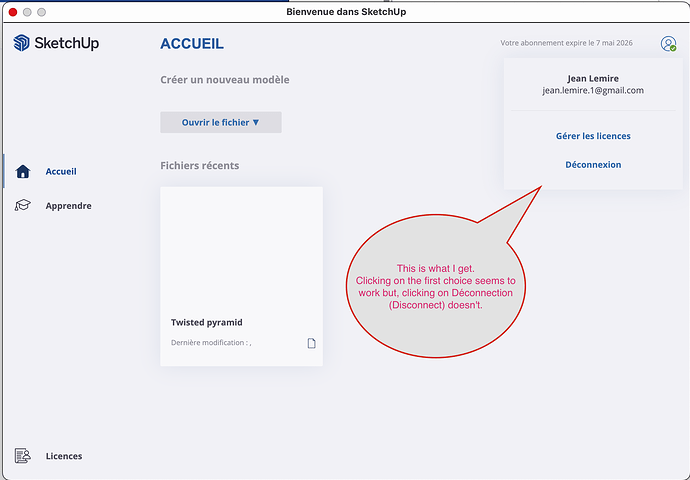Switch to the Apprendre sidebar tab
Screen dimensions: 690x480
(69, 205)
